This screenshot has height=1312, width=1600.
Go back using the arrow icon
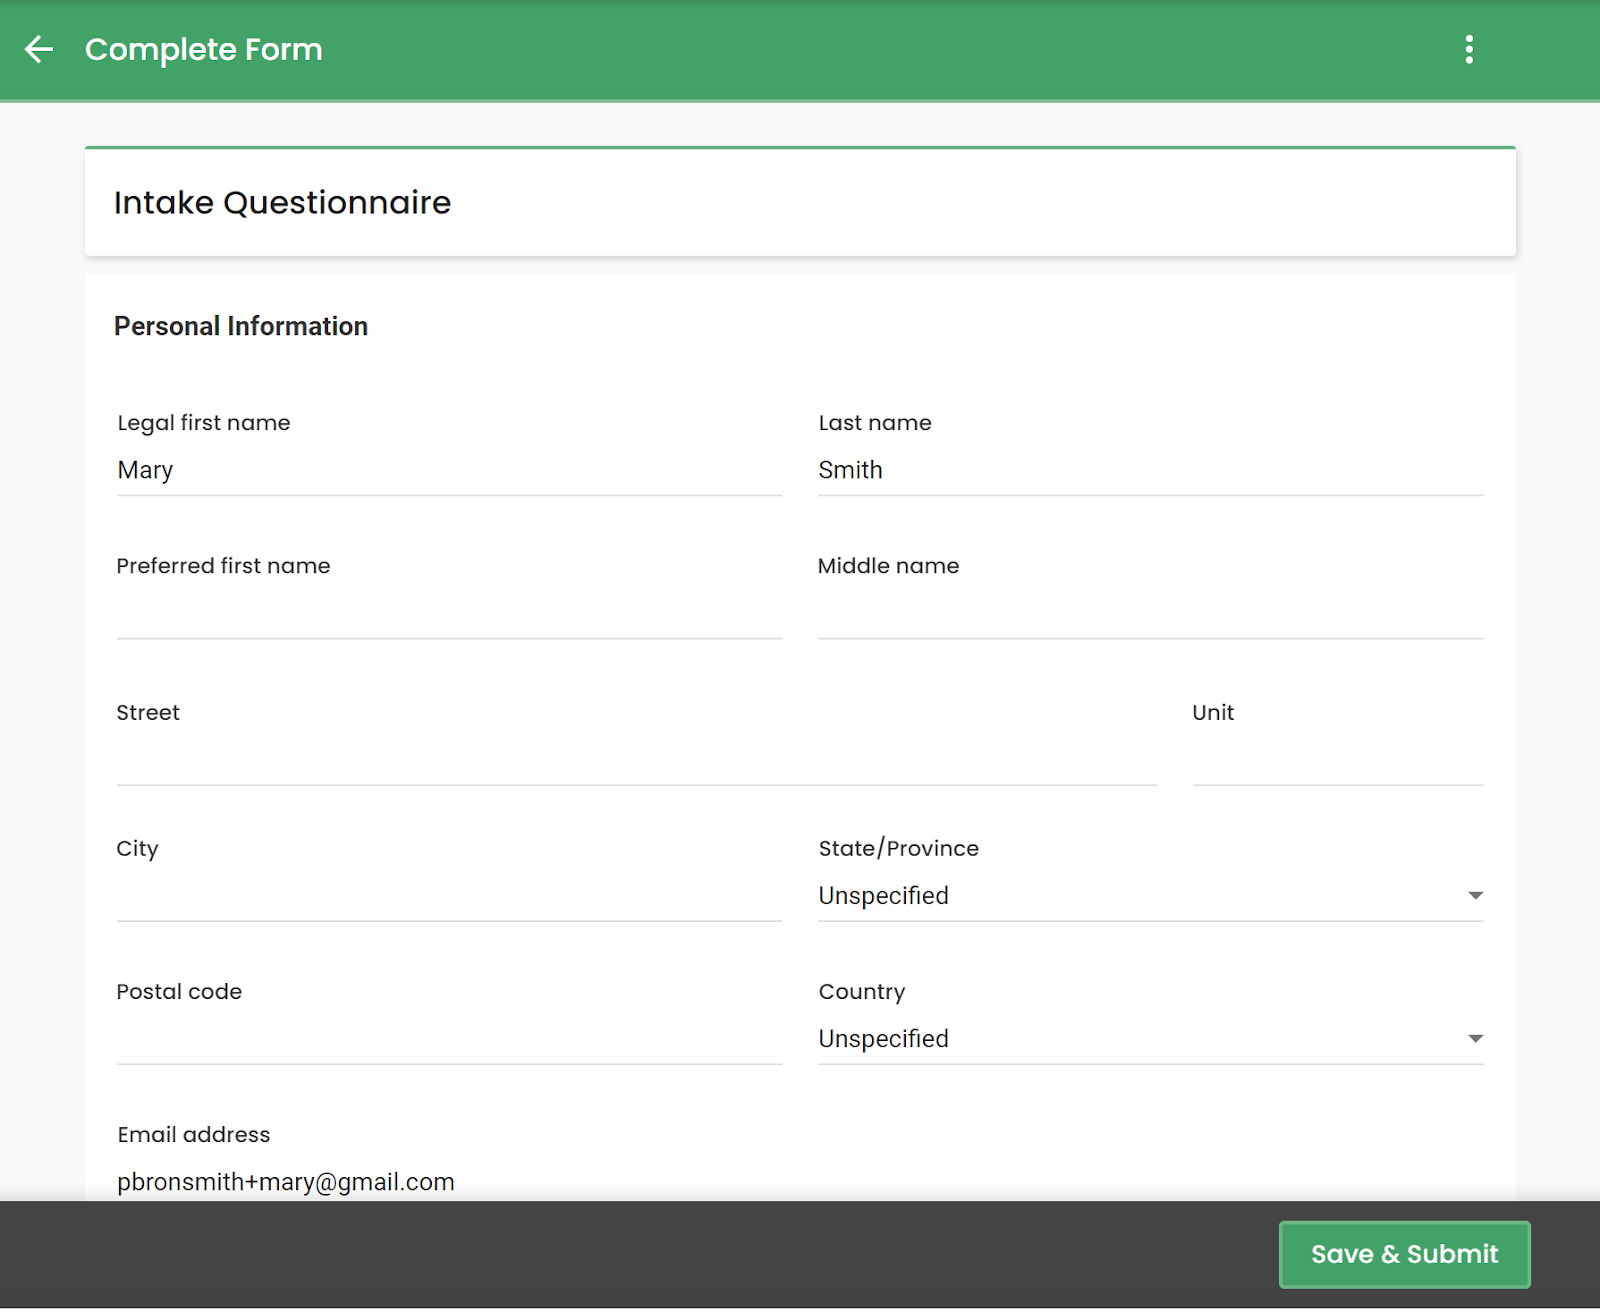(39, 49)
